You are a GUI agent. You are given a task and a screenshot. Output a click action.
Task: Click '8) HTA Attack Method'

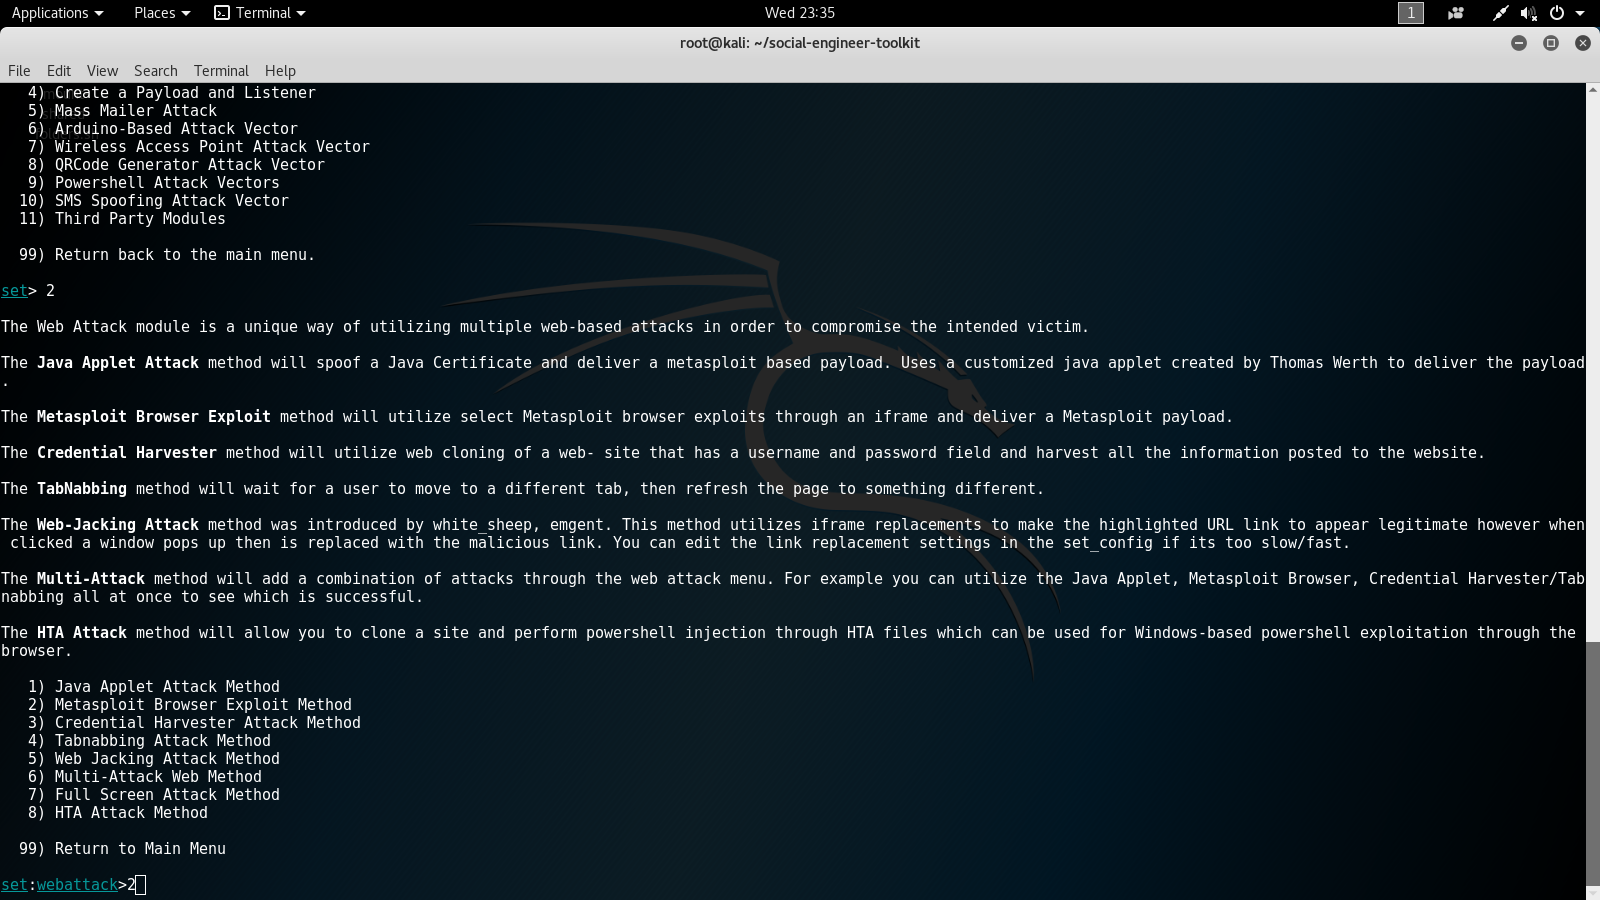click(118, 813)
